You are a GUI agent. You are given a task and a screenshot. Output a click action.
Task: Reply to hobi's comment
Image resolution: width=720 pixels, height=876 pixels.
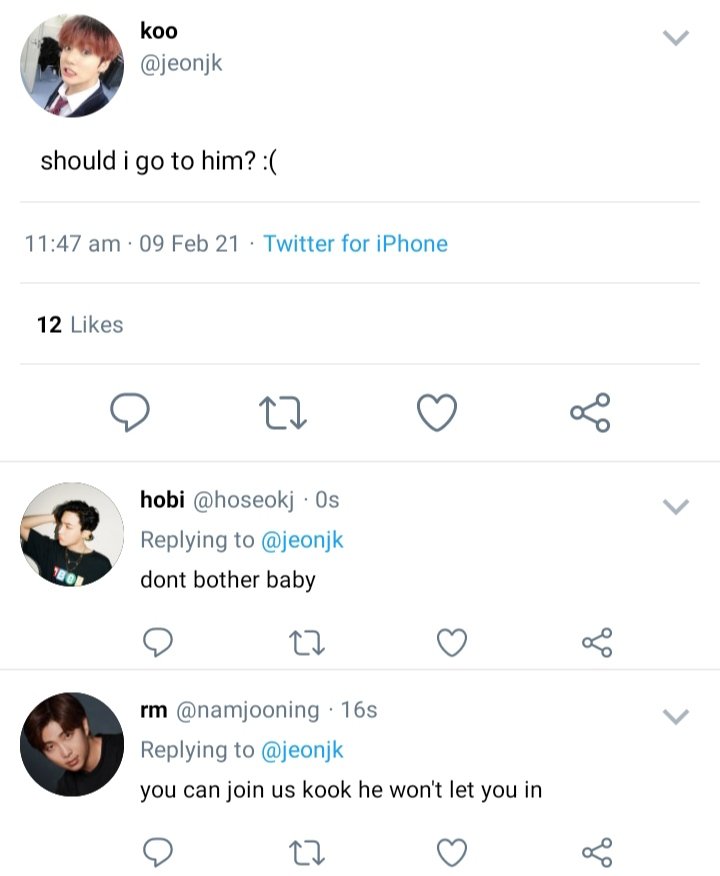pyautogui.click(x=158, y=642)
